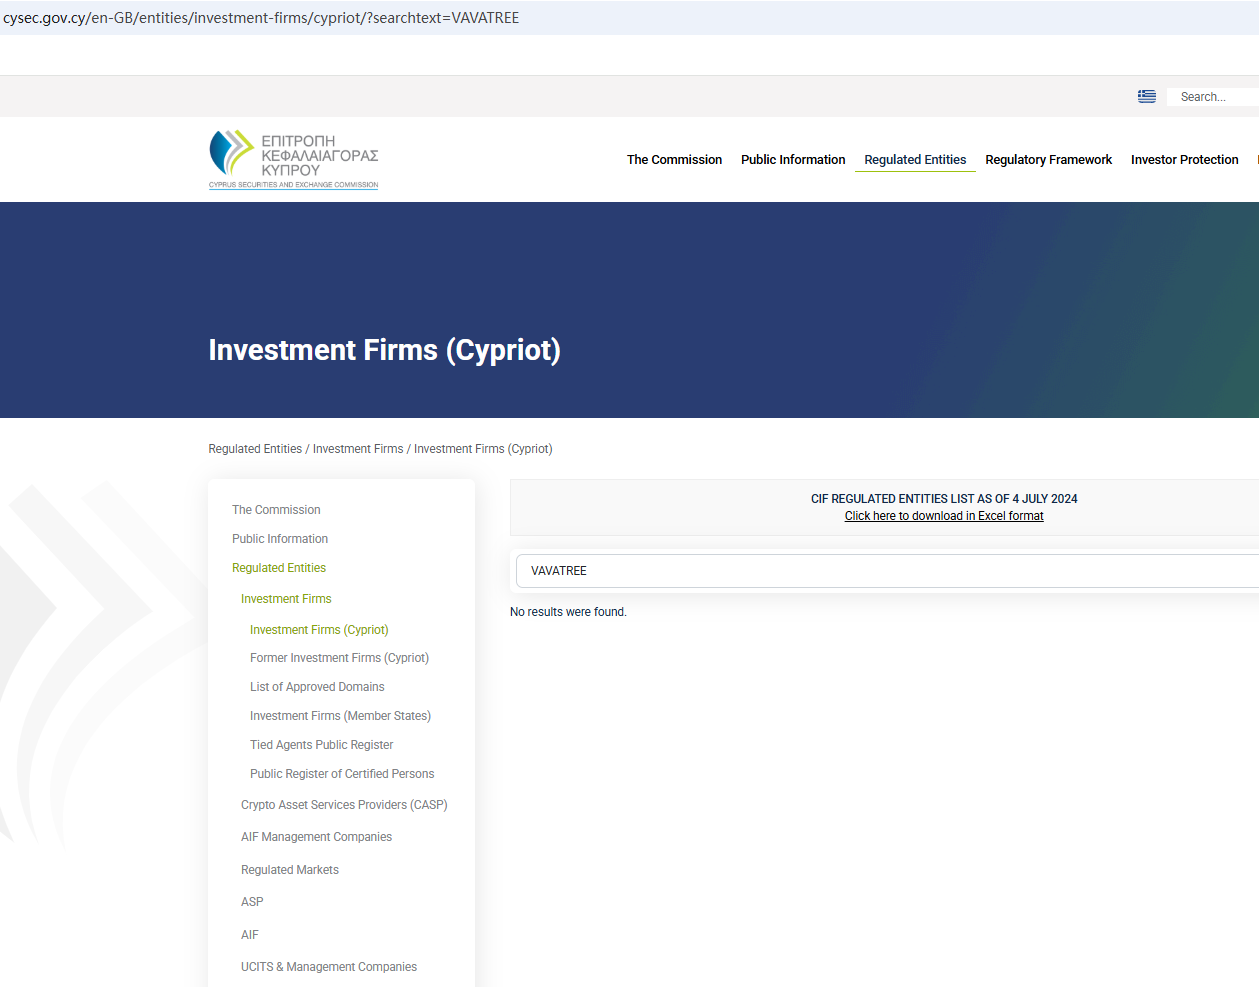Click the browser address bar URL
Image resolution: width=1259 pixels, height=987 pixels.
click(x=261, y=18)
